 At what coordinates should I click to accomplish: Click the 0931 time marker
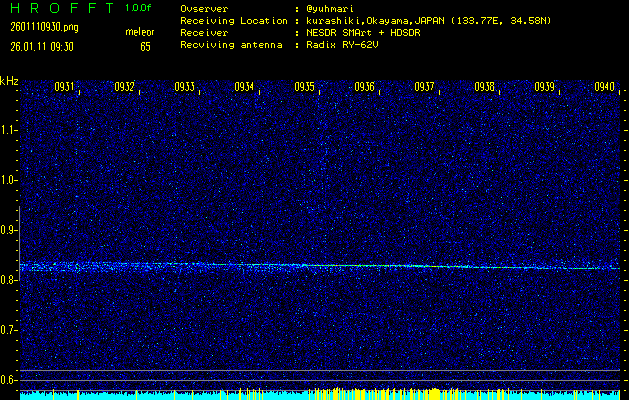(64, 87)
